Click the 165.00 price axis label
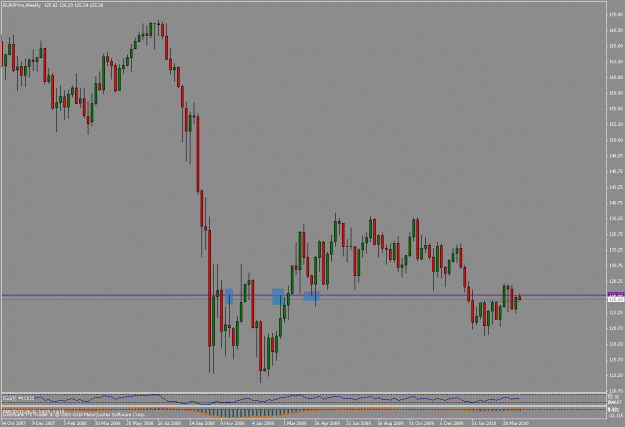 click(616, 46)
